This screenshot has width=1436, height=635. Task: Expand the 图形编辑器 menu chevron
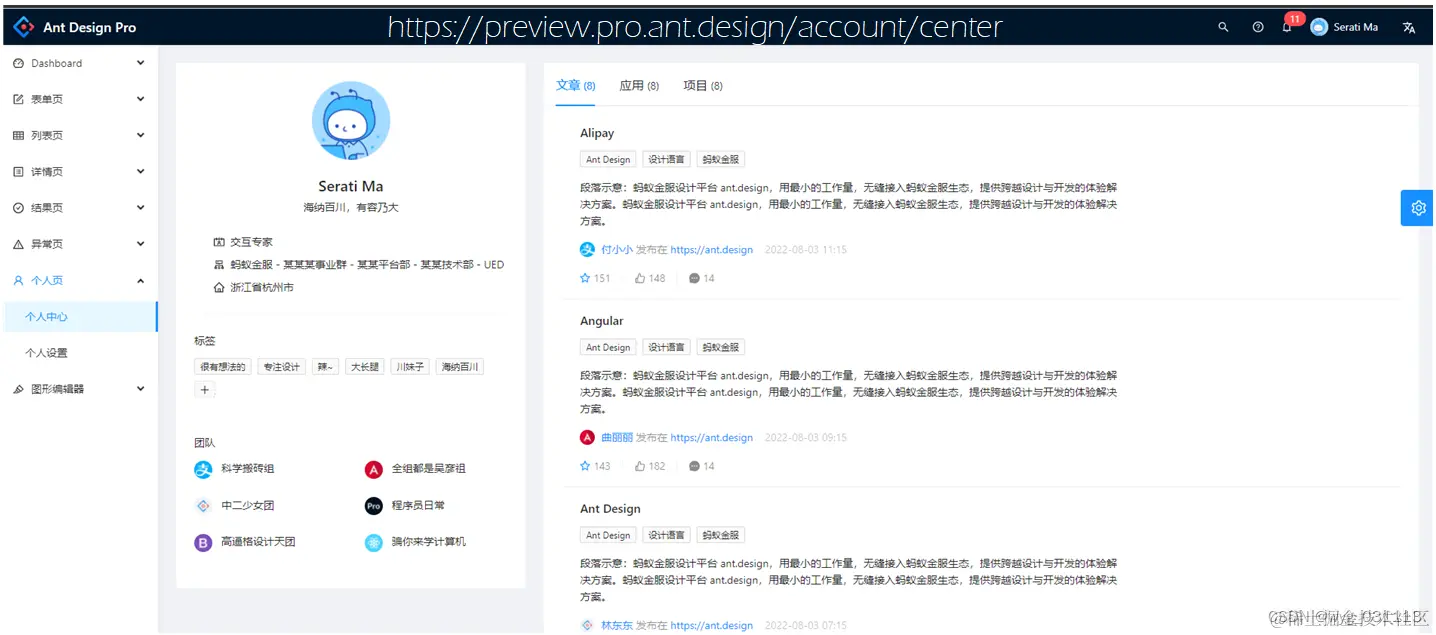pos(140,389)
